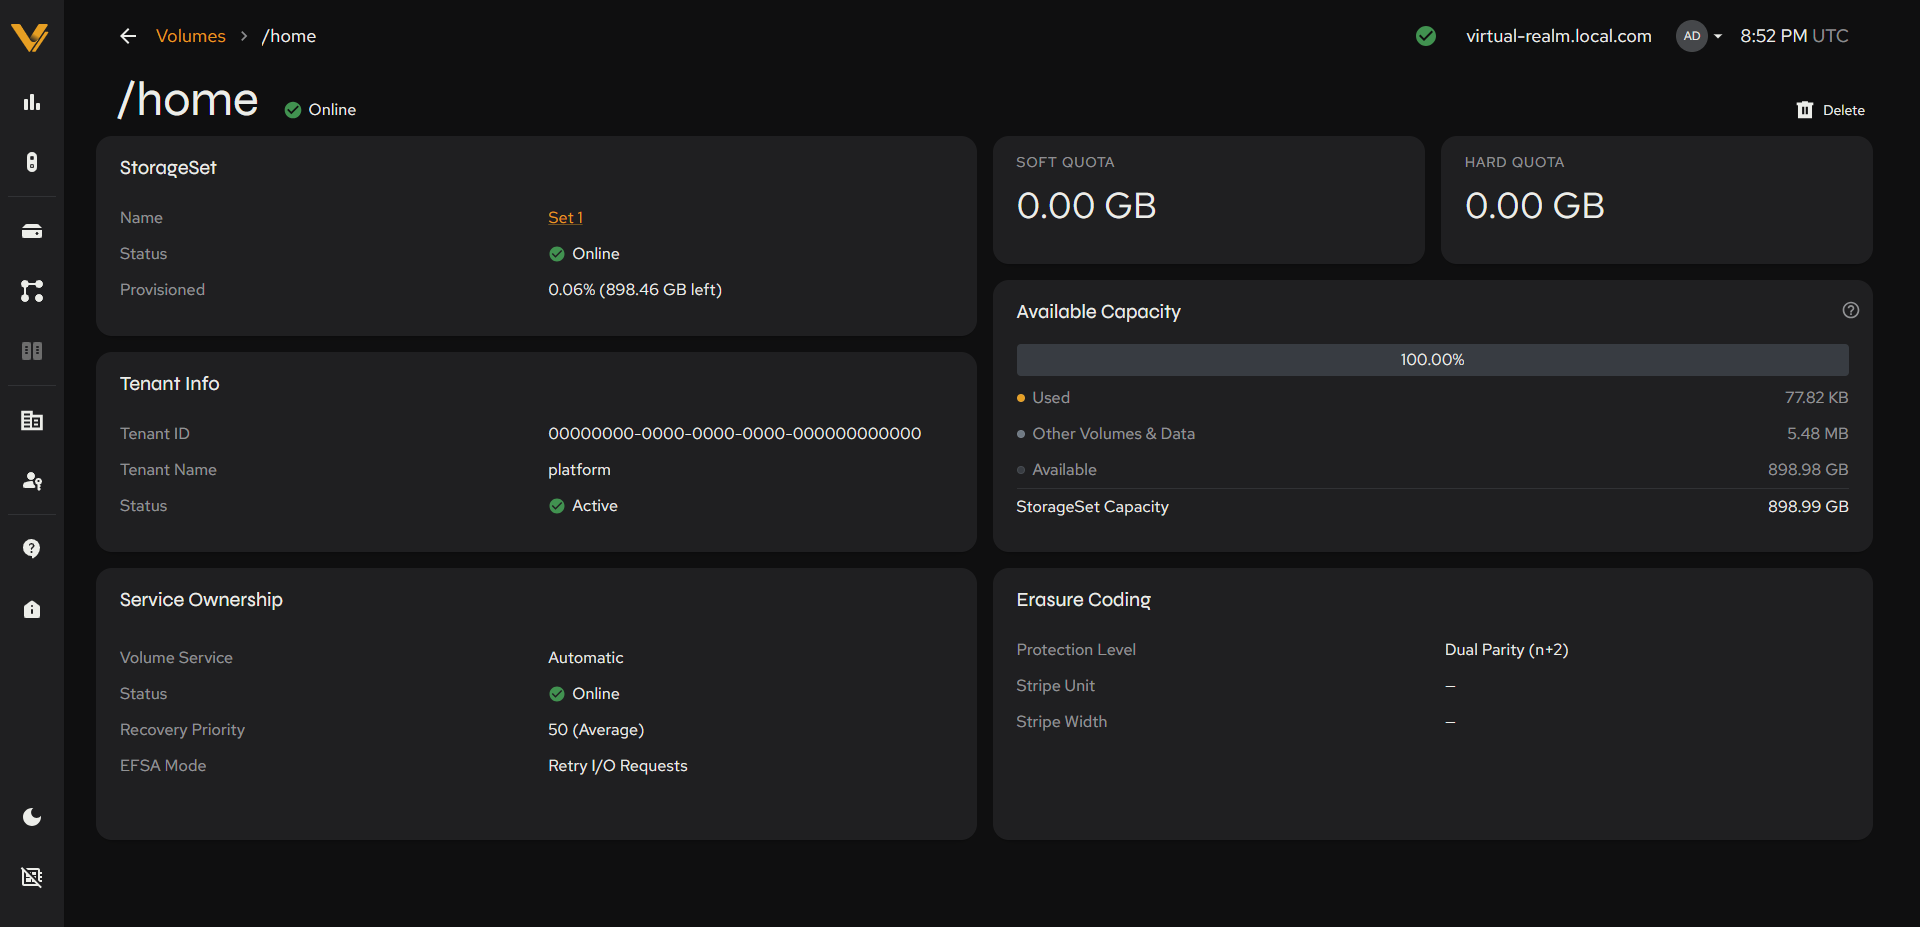This screenshot has height=927, width=1920.
Task: Click the green system status check icon
Action: 1426,36
